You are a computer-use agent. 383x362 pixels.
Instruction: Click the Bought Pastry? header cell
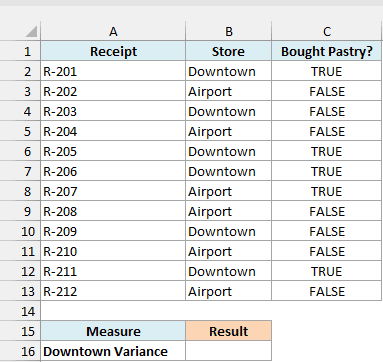tap(327, 51)
